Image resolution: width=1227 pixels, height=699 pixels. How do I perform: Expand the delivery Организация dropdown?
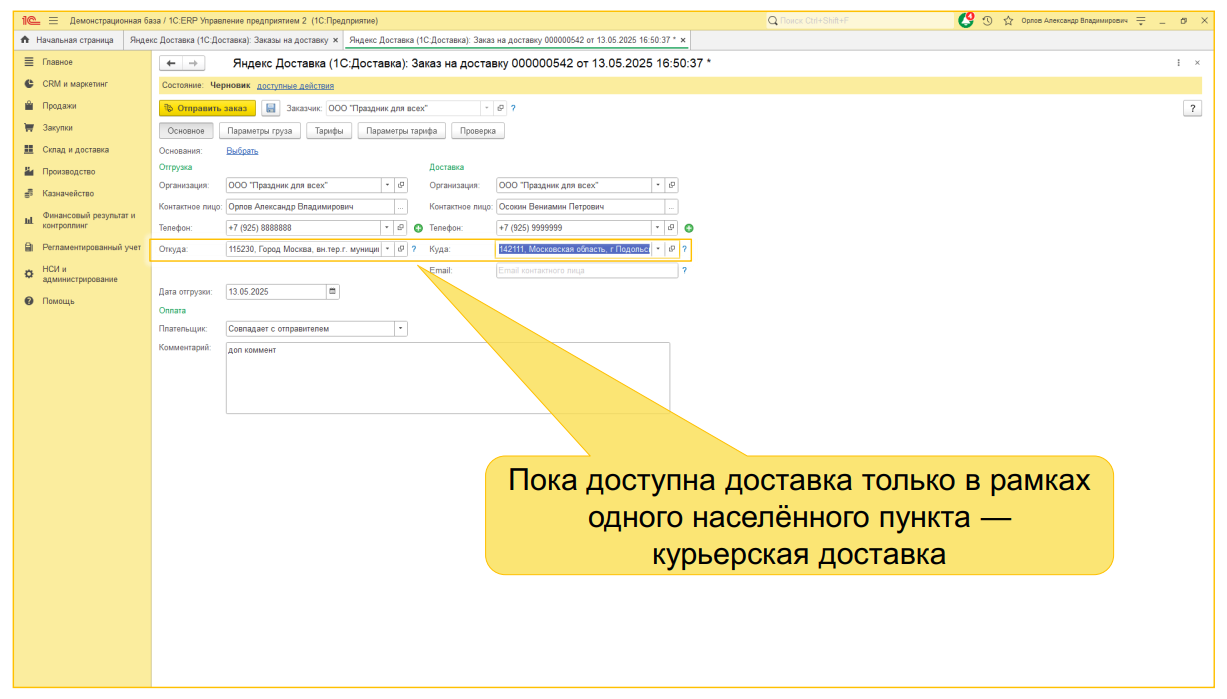click(658, 185)
